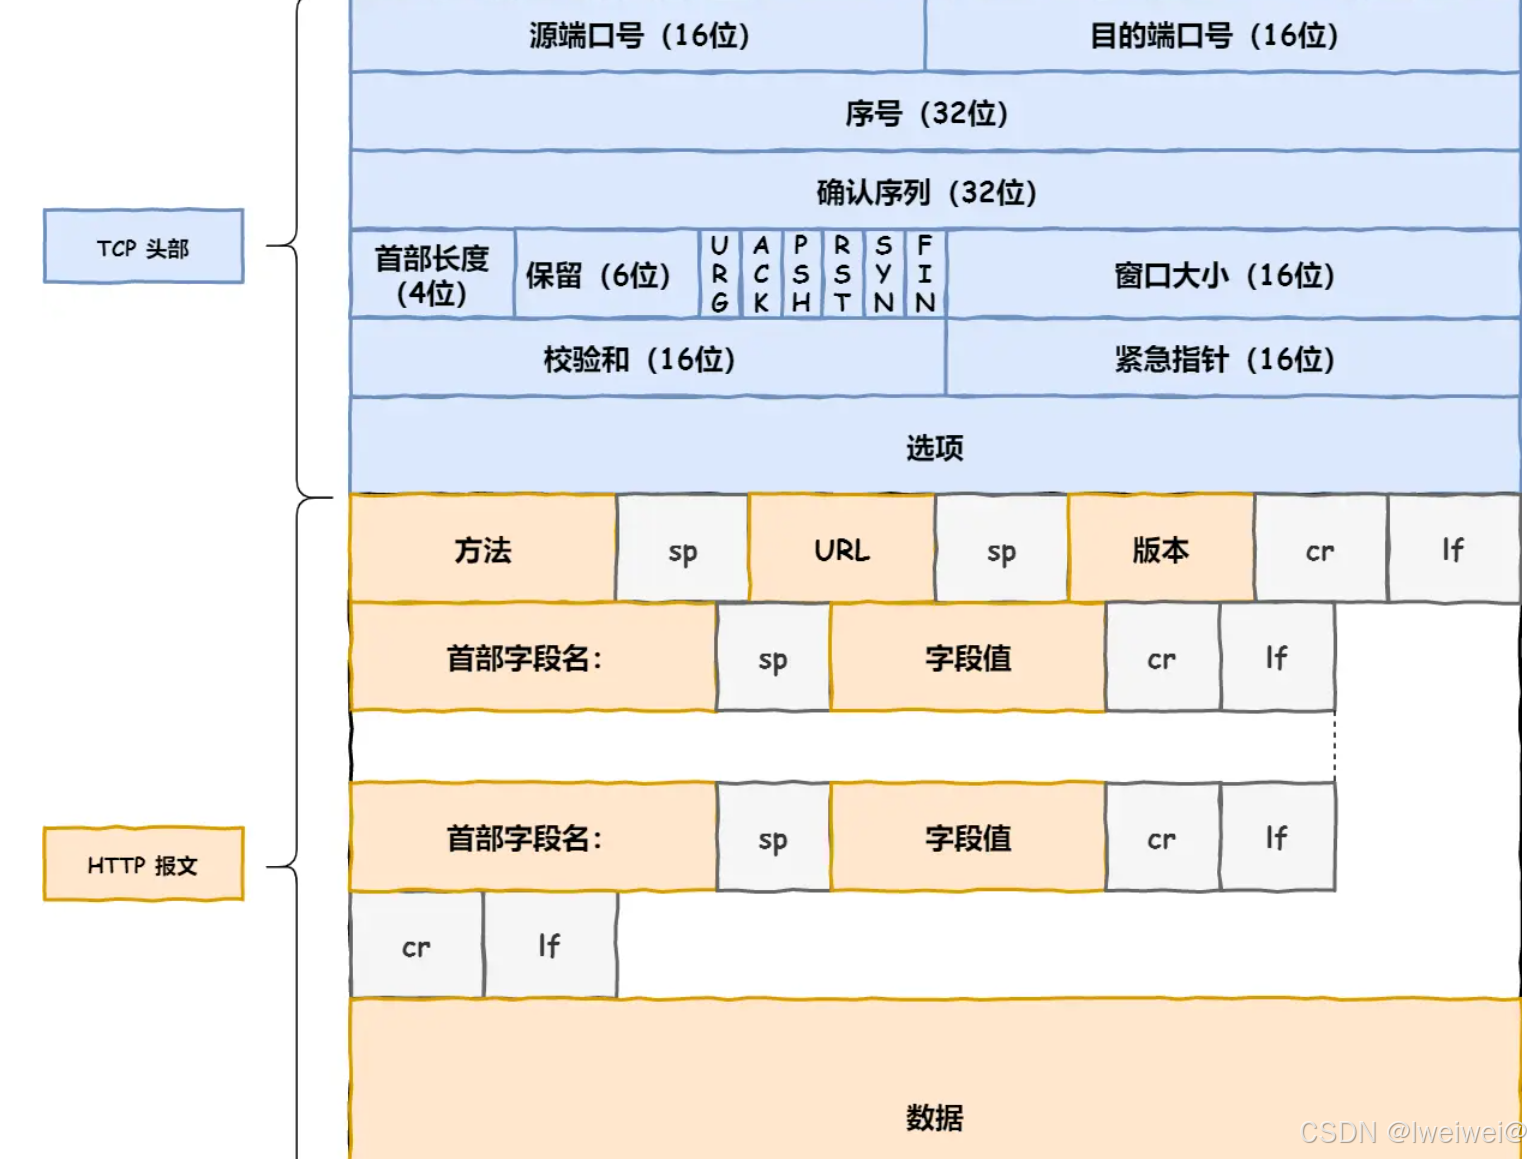Expand the HTTP 报文 label box
Image resolution: width=1531 pixels, height=1159 pixels.
point(143,865)
